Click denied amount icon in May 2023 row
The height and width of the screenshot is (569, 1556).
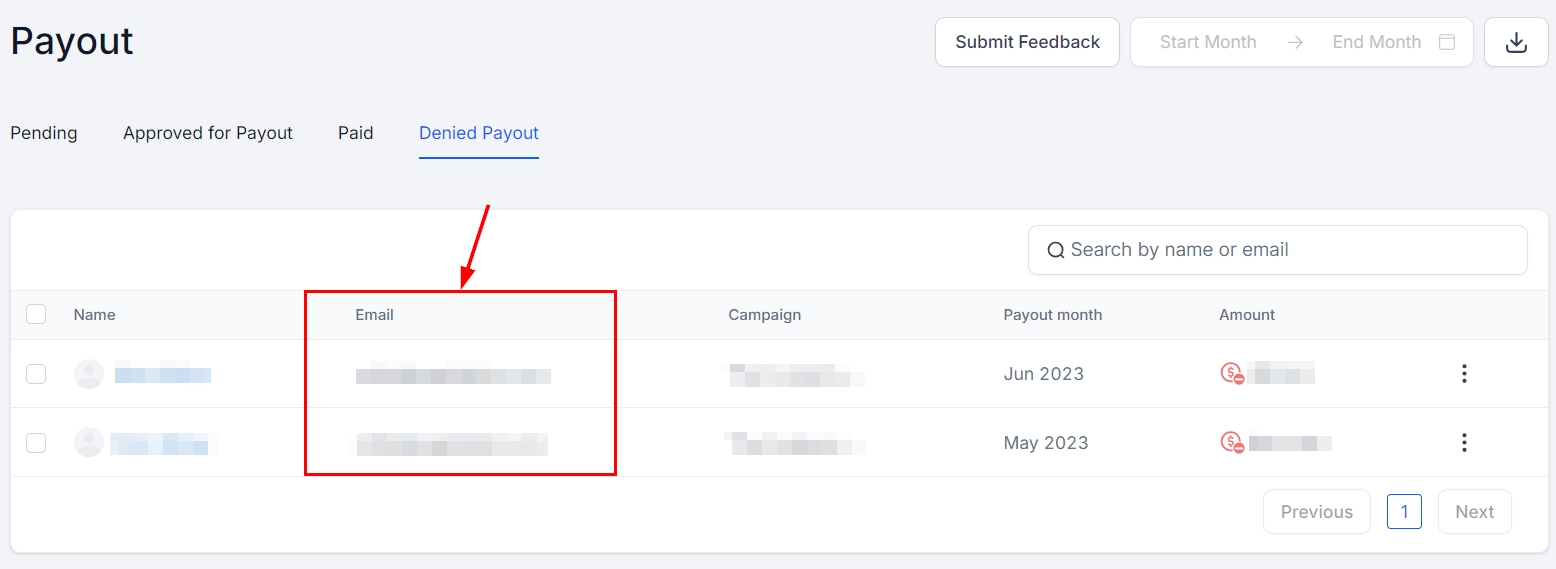(x=1231, y=442)
